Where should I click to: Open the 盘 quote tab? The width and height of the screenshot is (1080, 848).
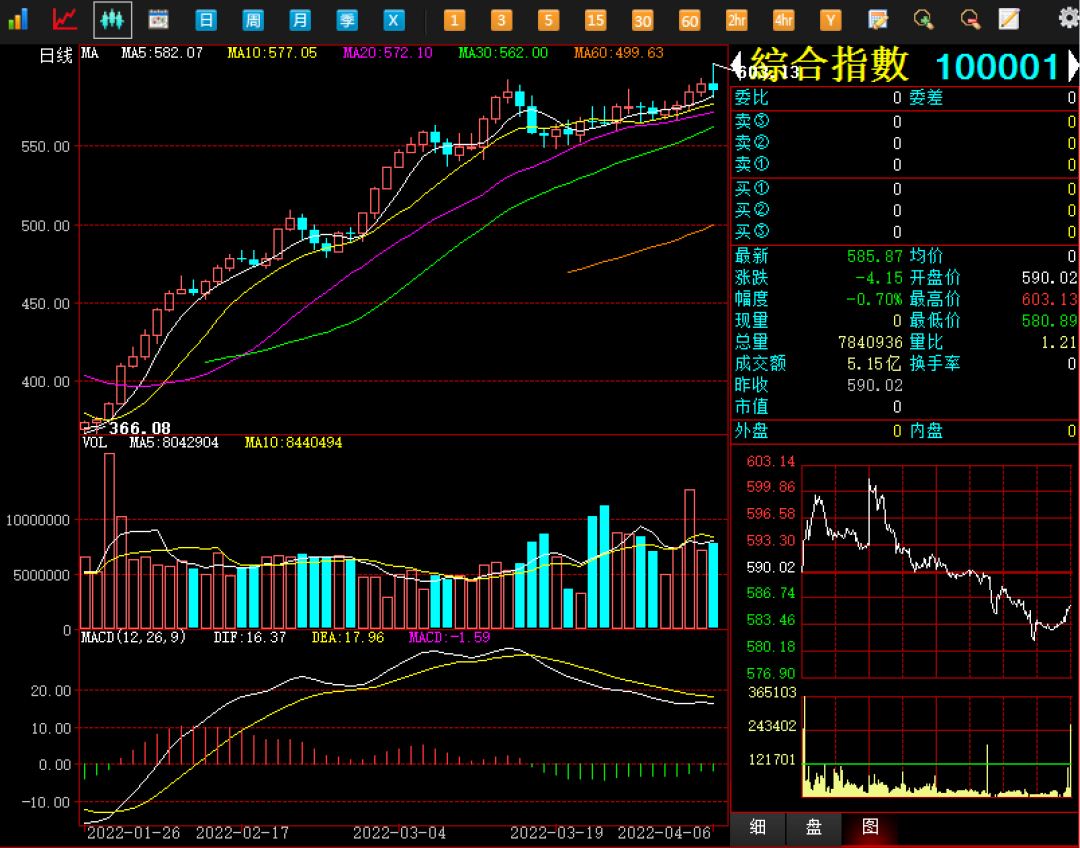coord(813,827)
